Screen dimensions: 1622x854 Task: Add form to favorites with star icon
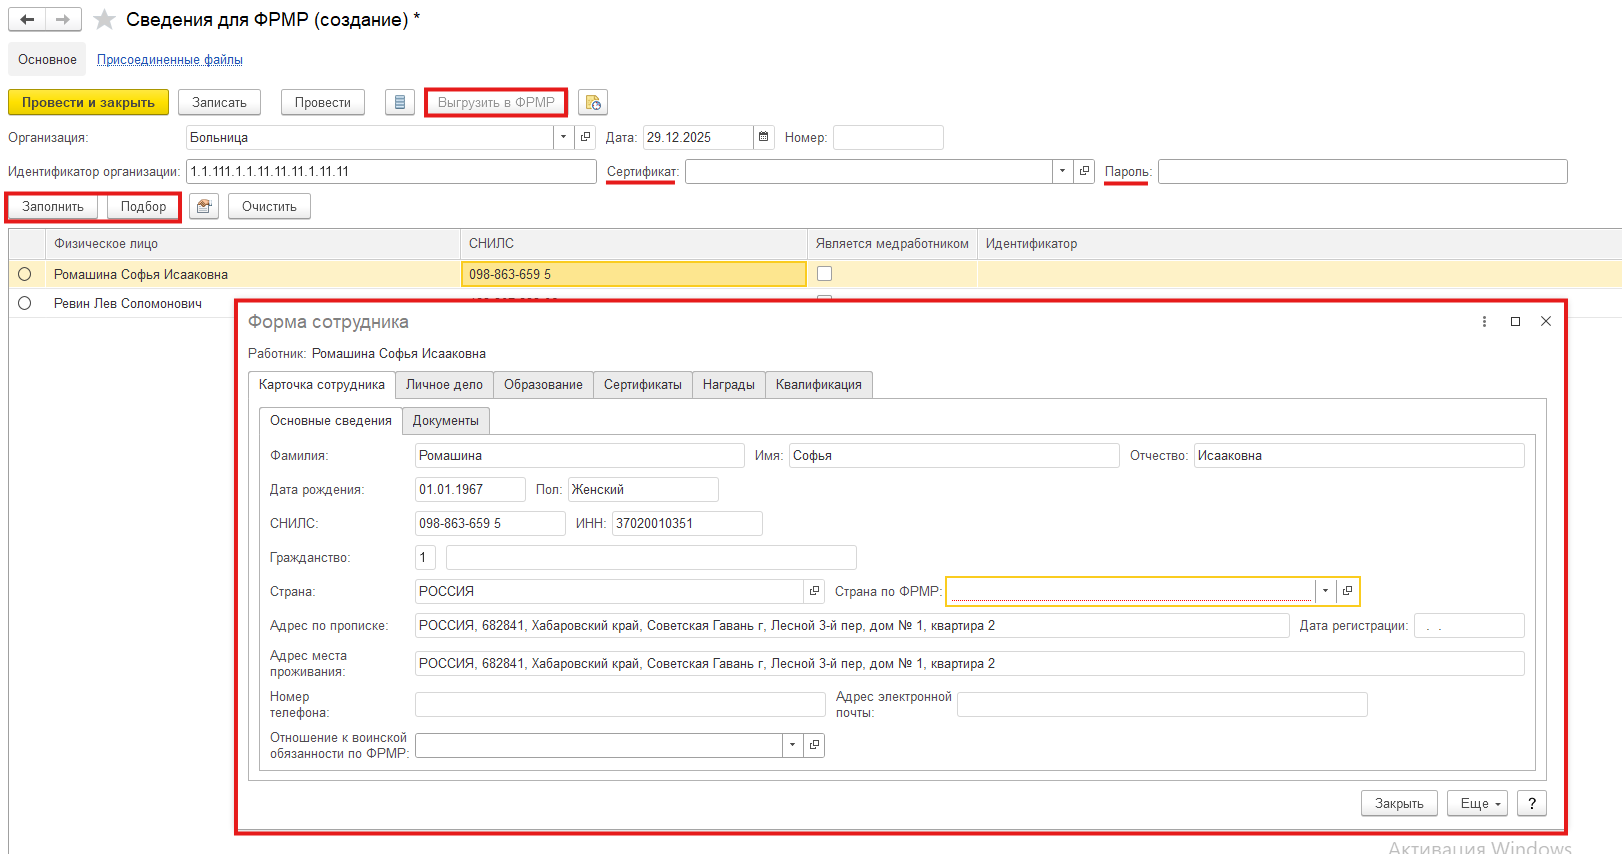104,20
